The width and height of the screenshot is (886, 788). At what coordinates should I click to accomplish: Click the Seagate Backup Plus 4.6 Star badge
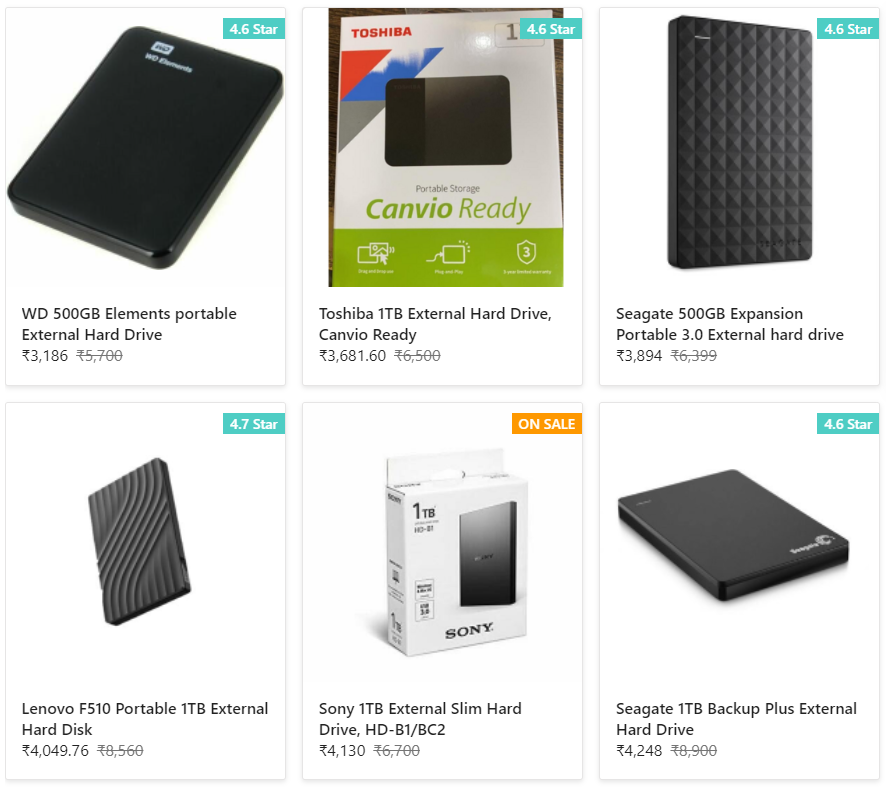click(x=848, y=424)
